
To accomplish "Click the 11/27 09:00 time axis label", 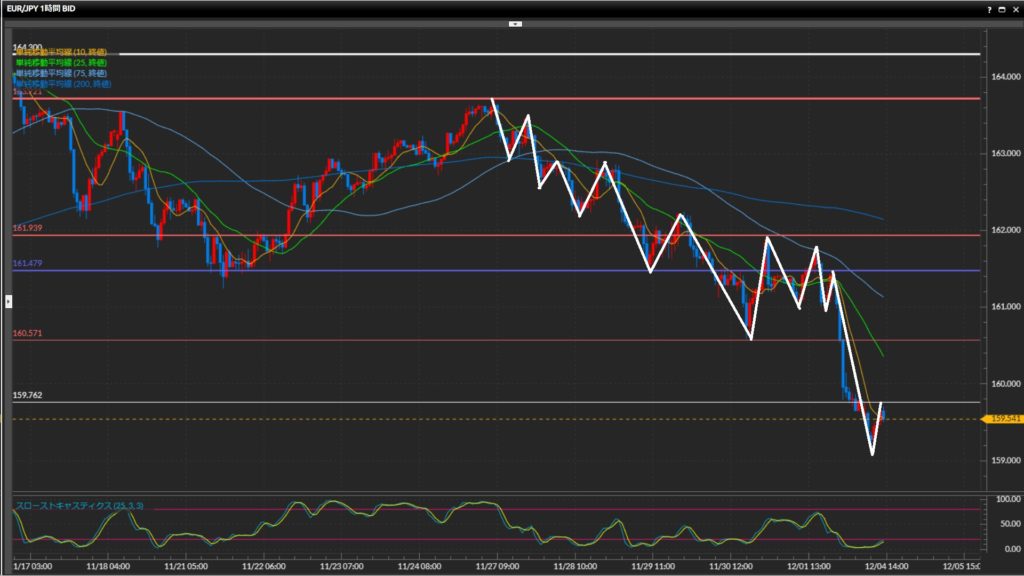I will click(x=499, y=565).
